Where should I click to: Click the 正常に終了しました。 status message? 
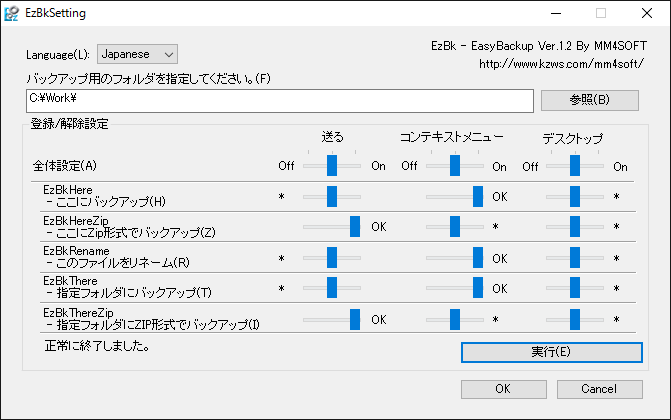click(x=97, y=346)
